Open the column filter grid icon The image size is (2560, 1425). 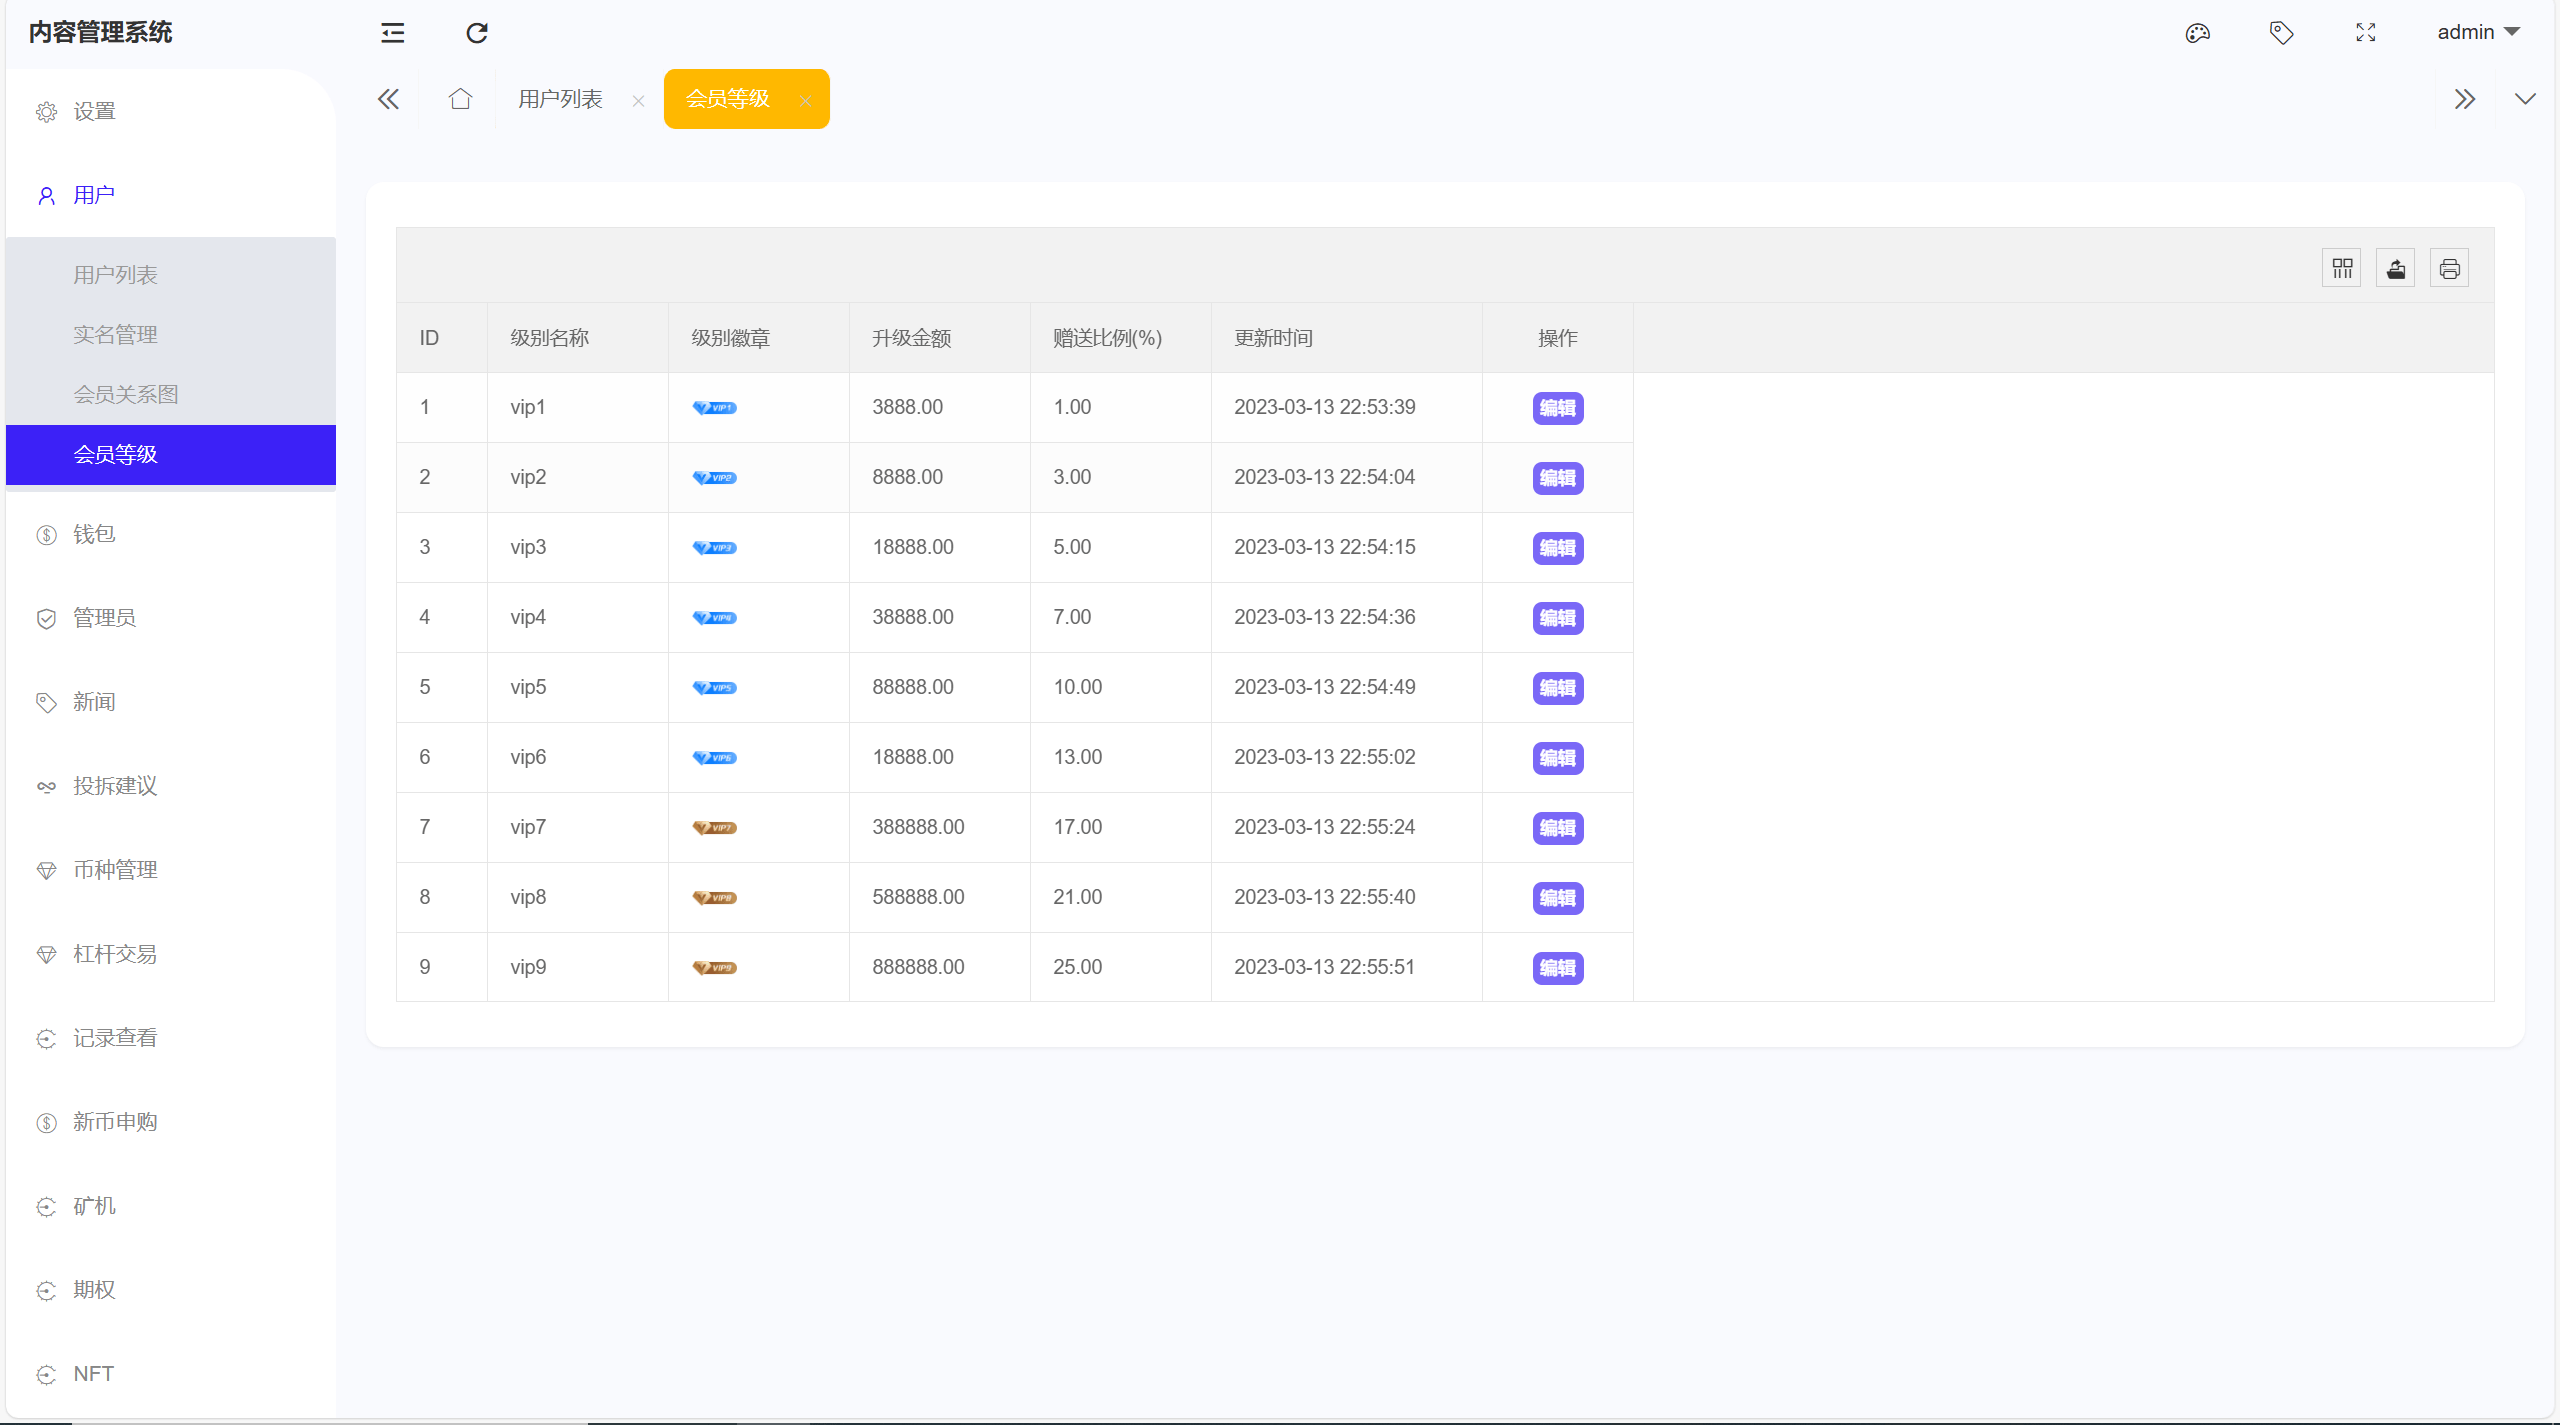point(2342,268)
